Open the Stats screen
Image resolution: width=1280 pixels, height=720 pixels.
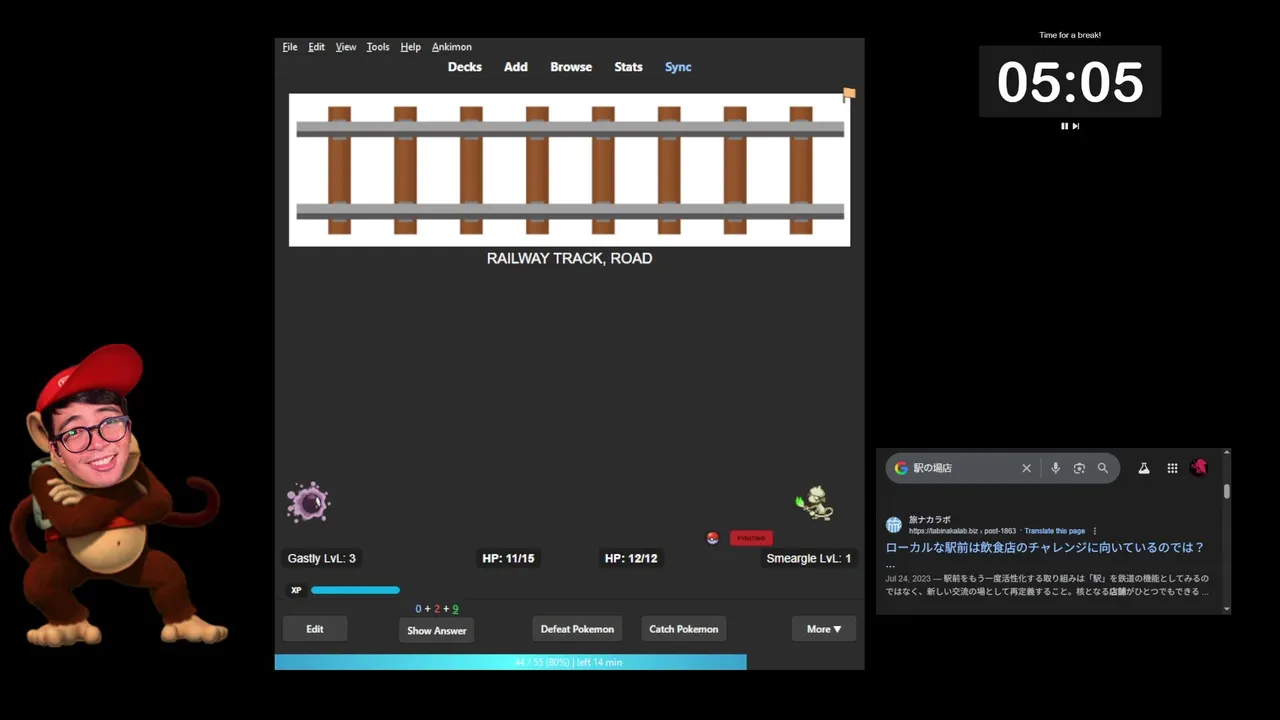[628, 67]
